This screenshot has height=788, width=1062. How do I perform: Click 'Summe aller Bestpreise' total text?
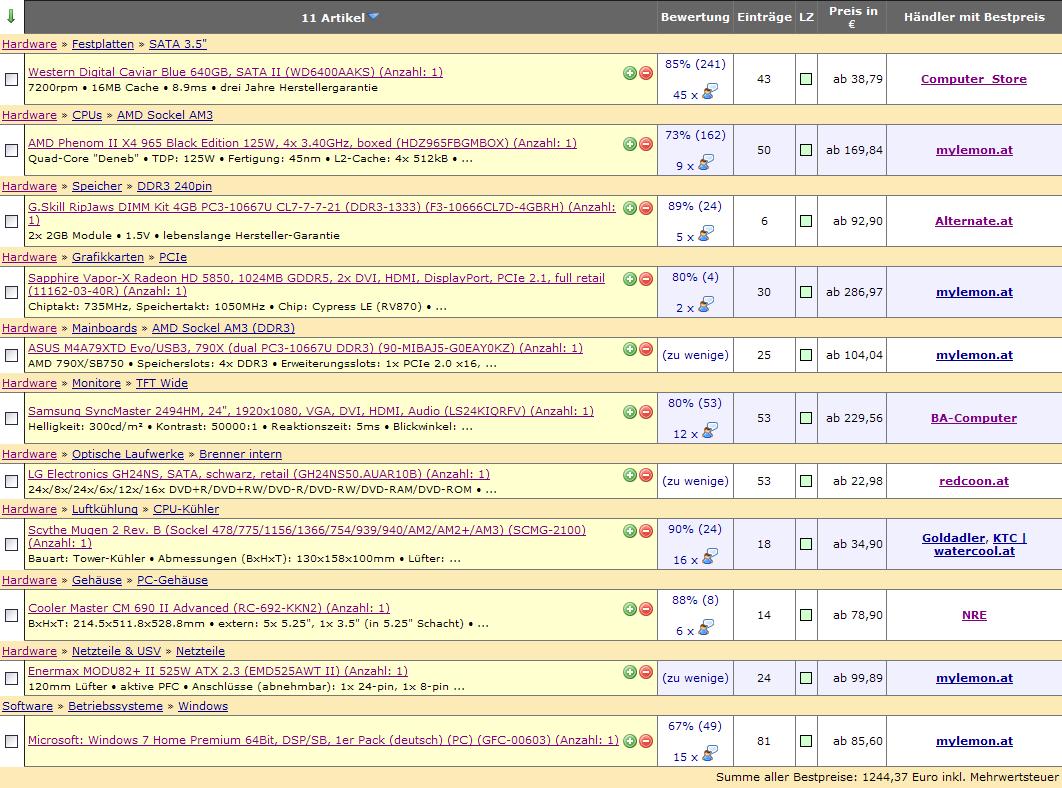pyautogui.click(x=887, y=778)
